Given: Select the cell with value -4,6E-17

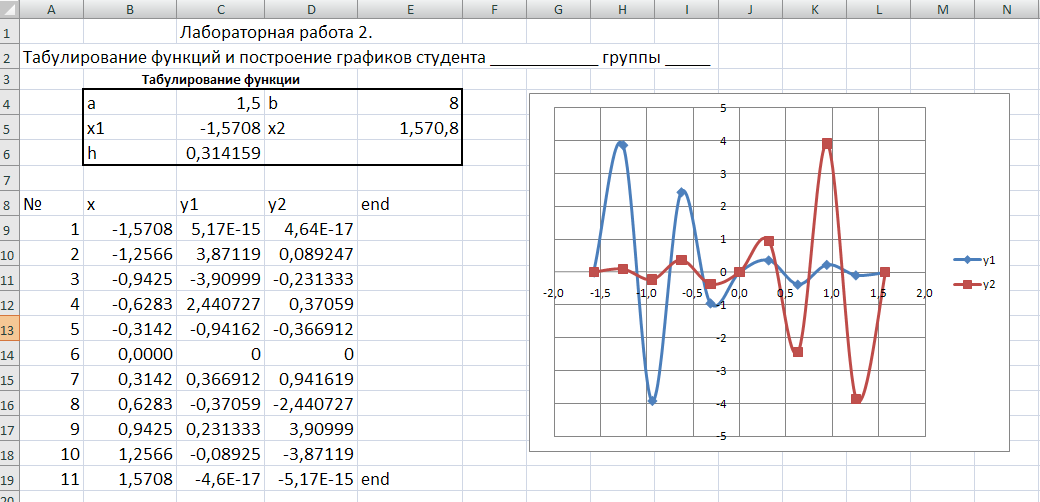Looking at the screenshot, I should click(x=220, y=479).
